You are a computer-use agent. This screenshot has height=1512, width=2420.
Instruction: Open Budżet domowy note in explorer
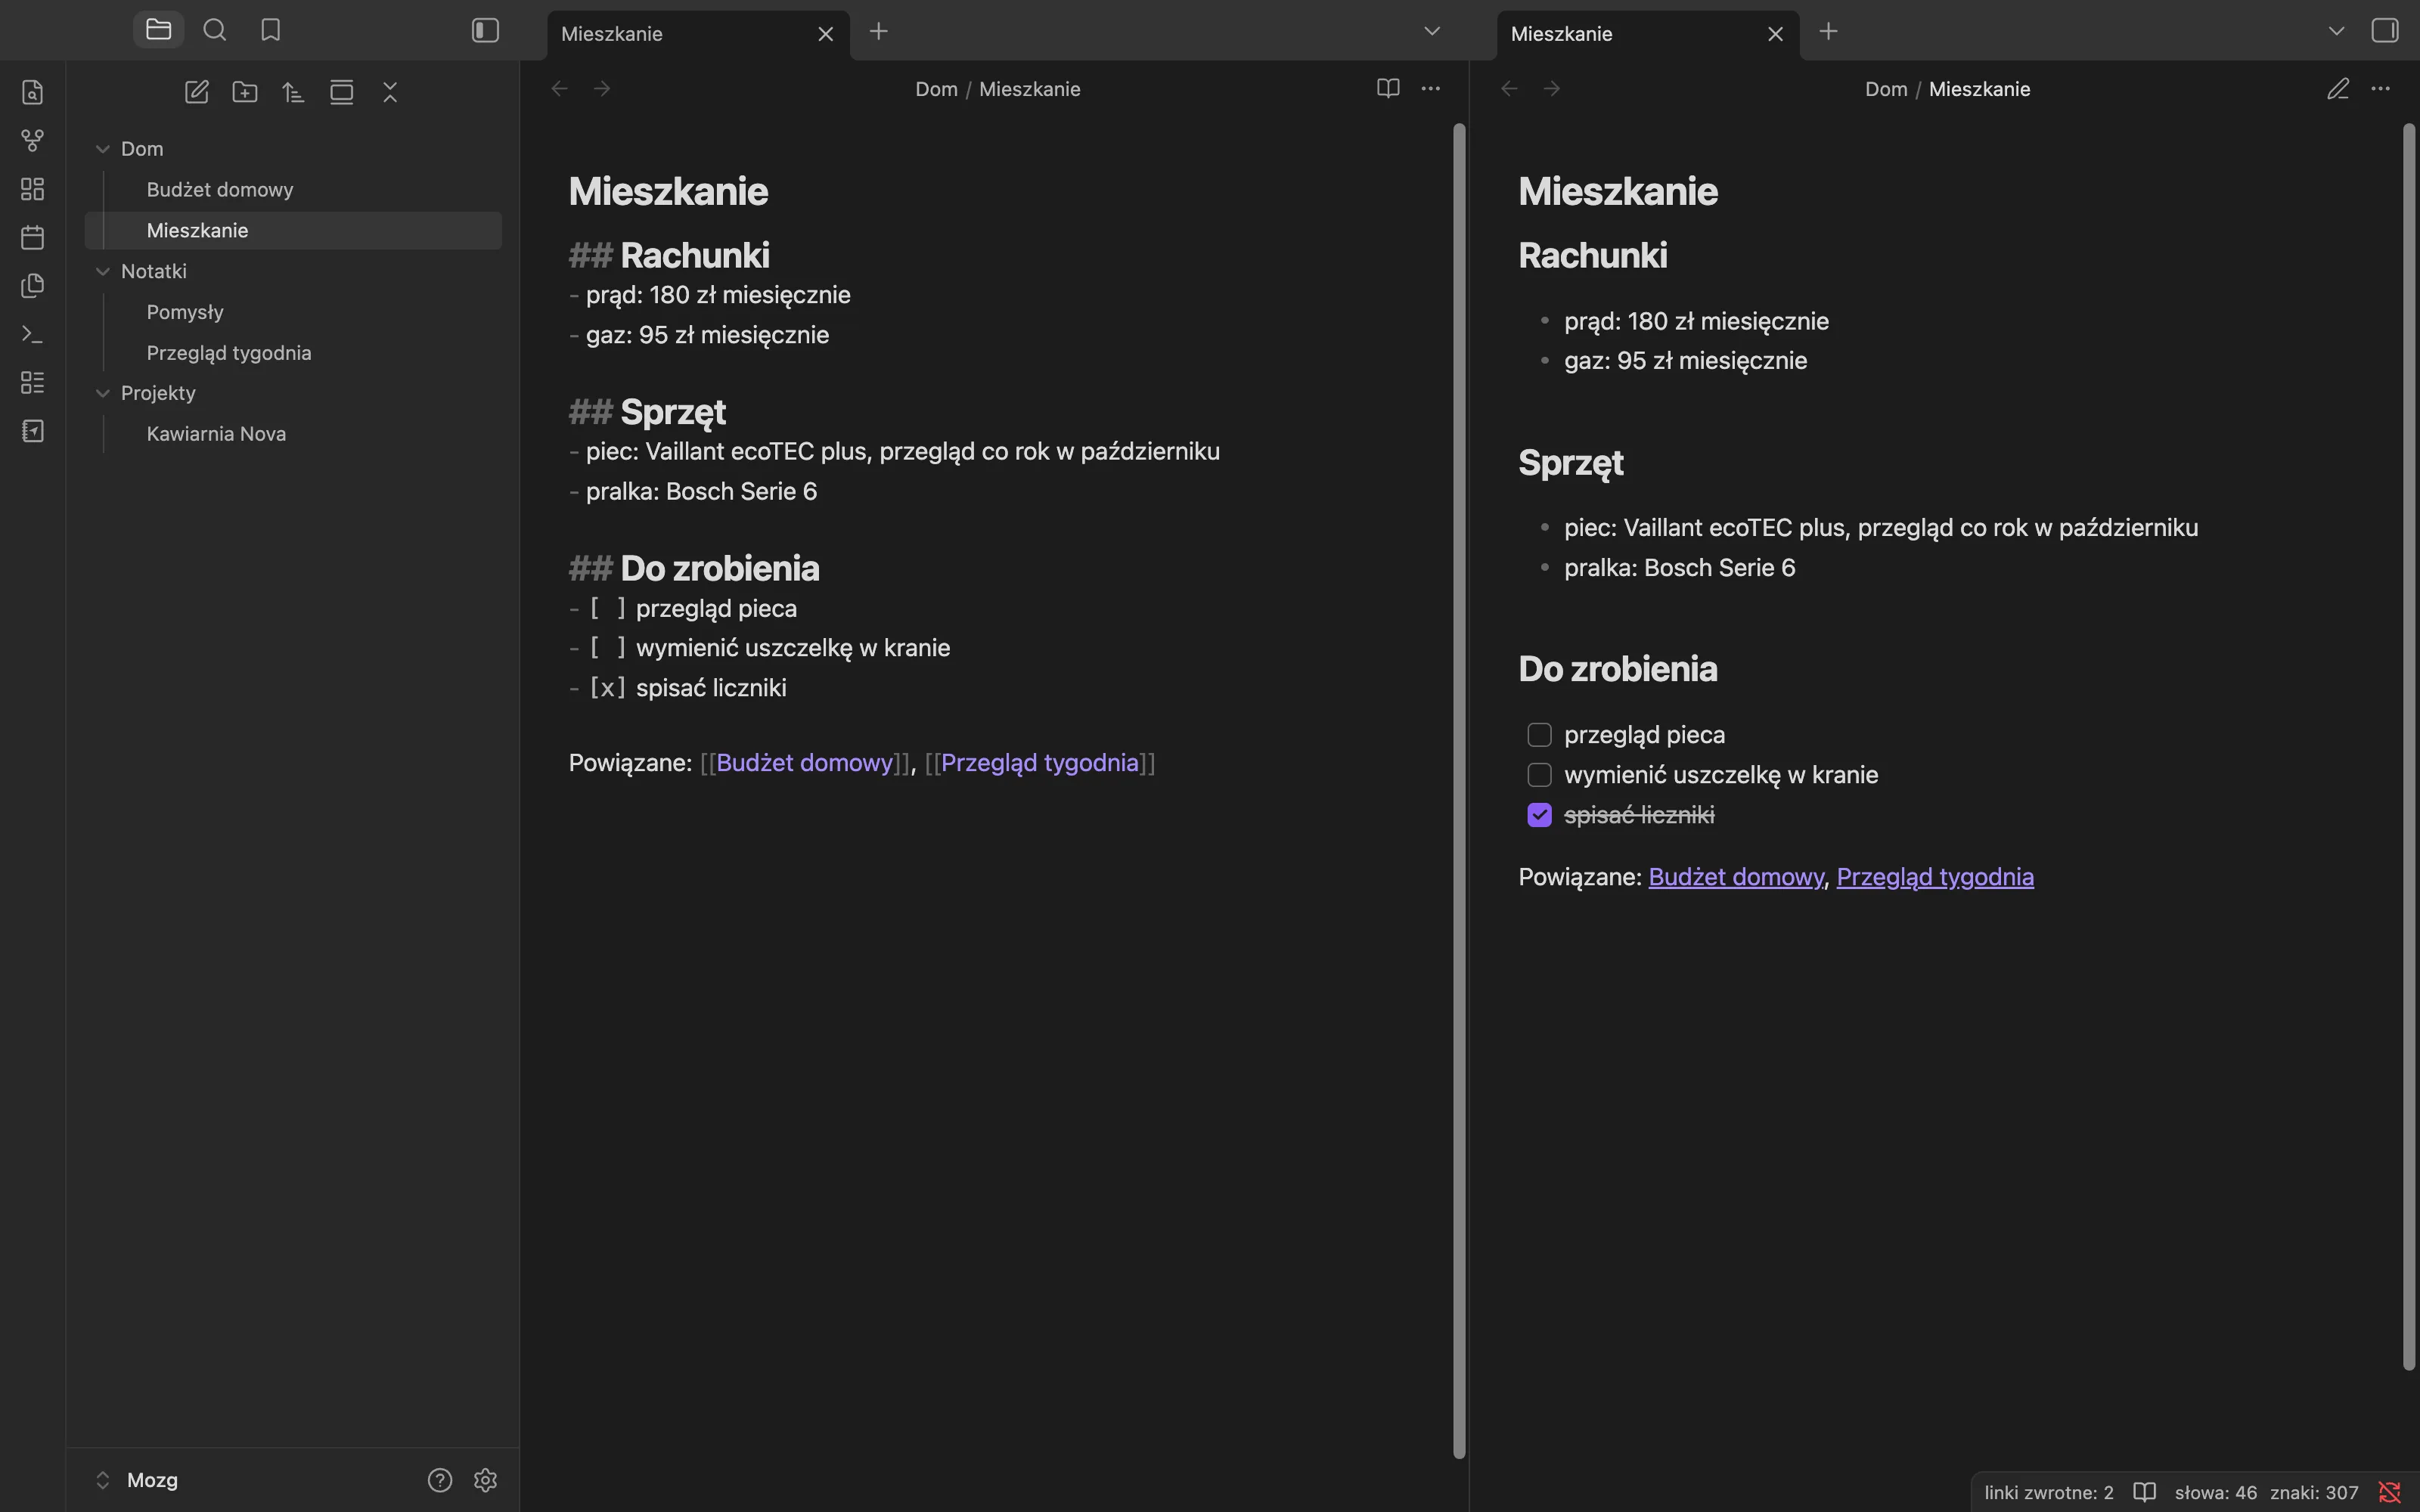coord(293,190)
